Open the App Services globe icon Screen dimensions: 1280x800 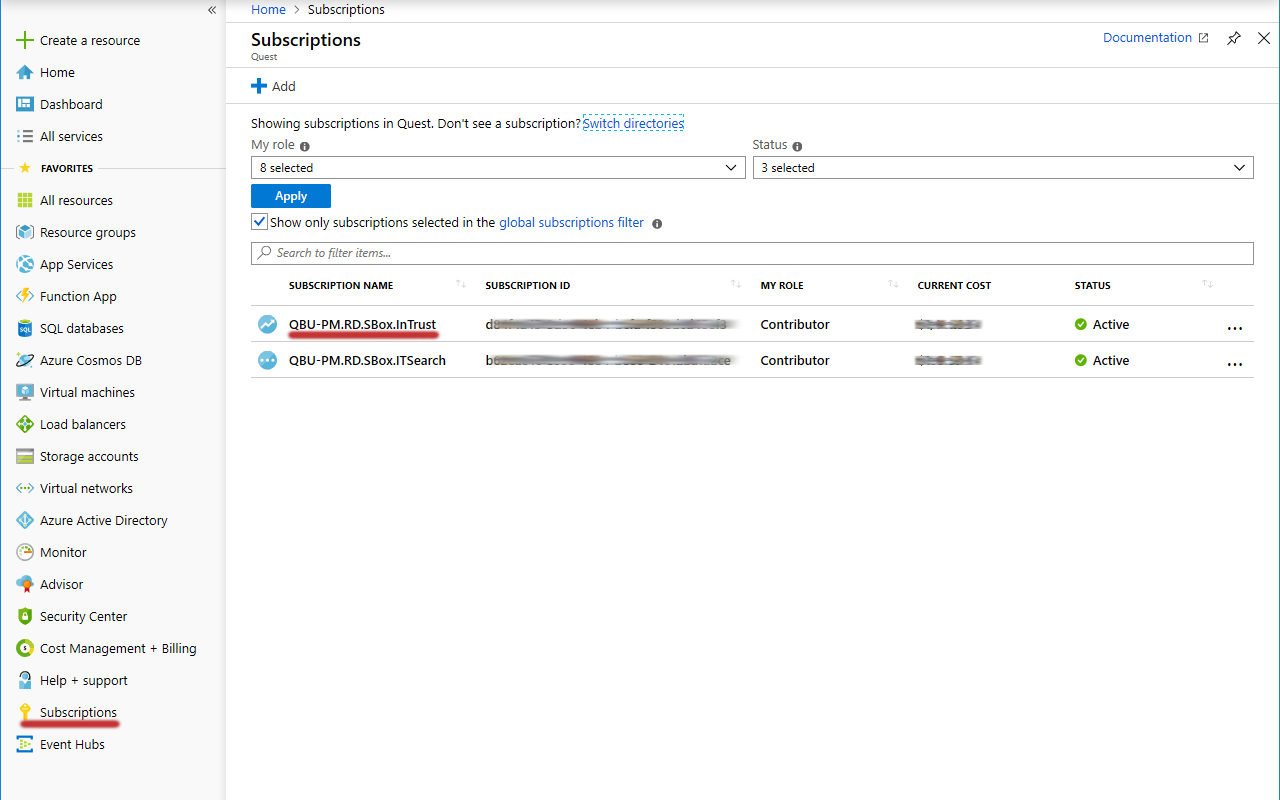tap(25, 264)
